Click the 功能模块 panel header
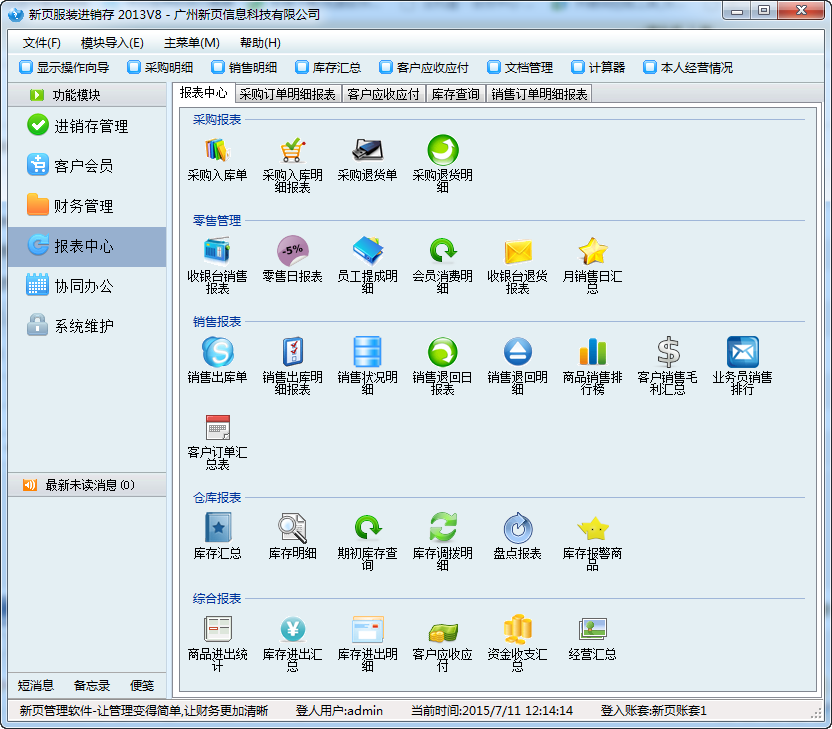This screenshot has width=832, height=729. click(87, 95)
